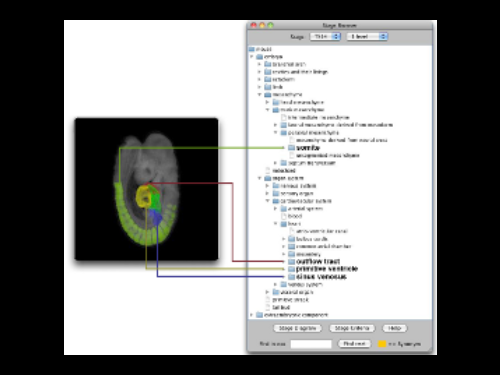The image size is (500, 375).
Task: Collapse the heart tree node
Action: click(x=276, y=224)
